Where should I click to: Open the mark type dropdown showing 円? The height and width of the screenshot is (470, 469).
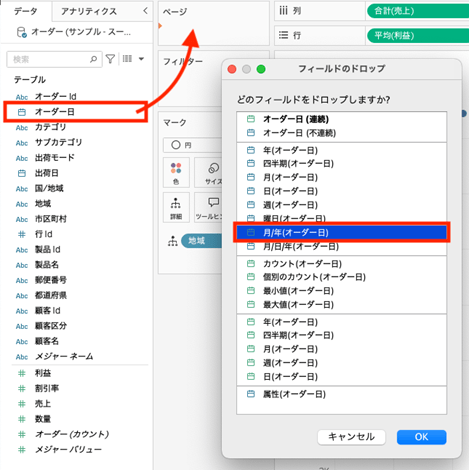pos(193,145)
